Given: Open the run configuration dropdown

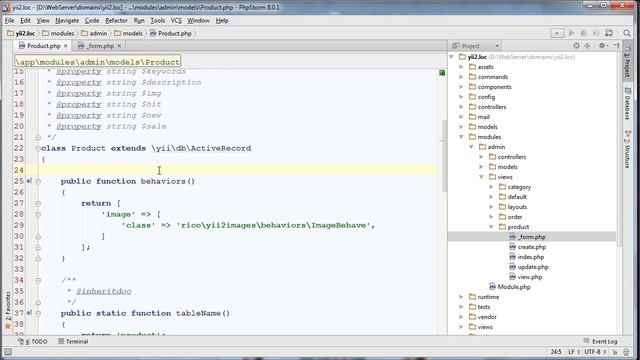Looking at the screenshot, I should (x=557, y=33).
